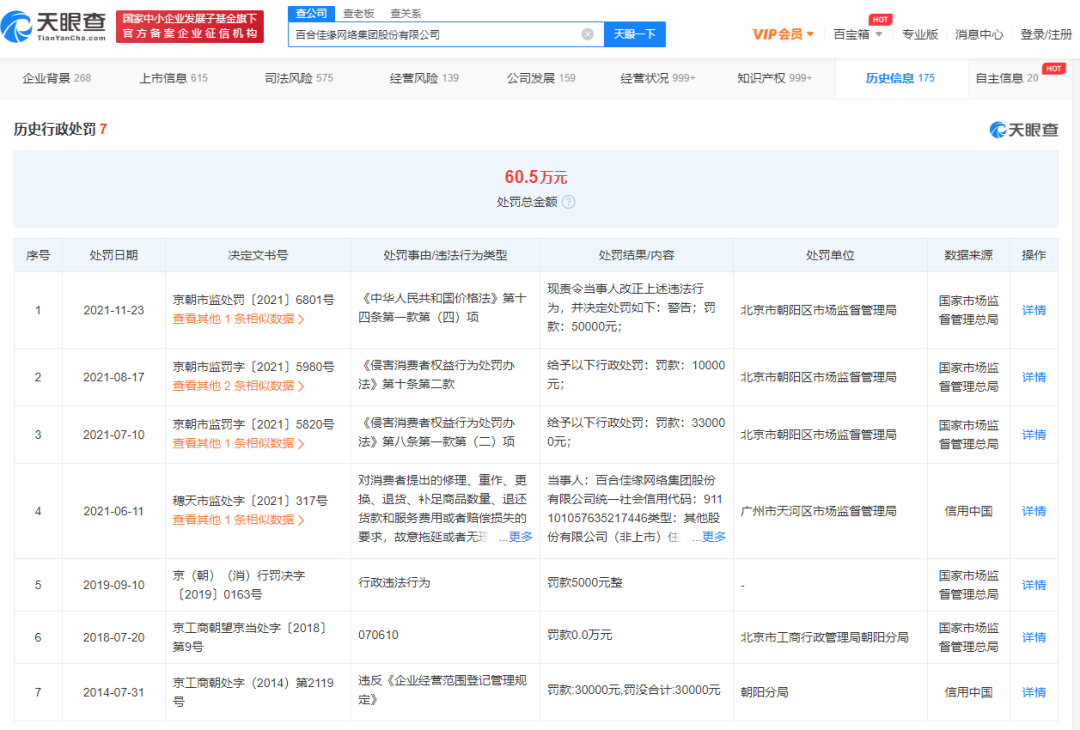This screenshot has width=1080, height=730.
Task: Open 专业版 link
Action: (920, 34)
